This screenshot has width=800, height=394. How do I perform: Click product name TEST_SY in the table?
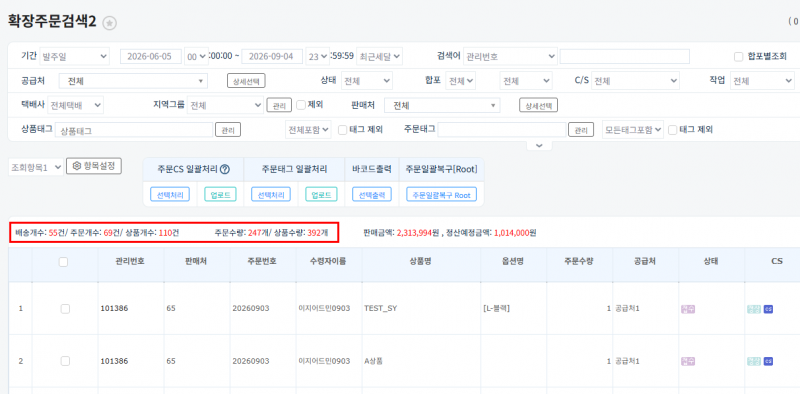coord(381,308)
